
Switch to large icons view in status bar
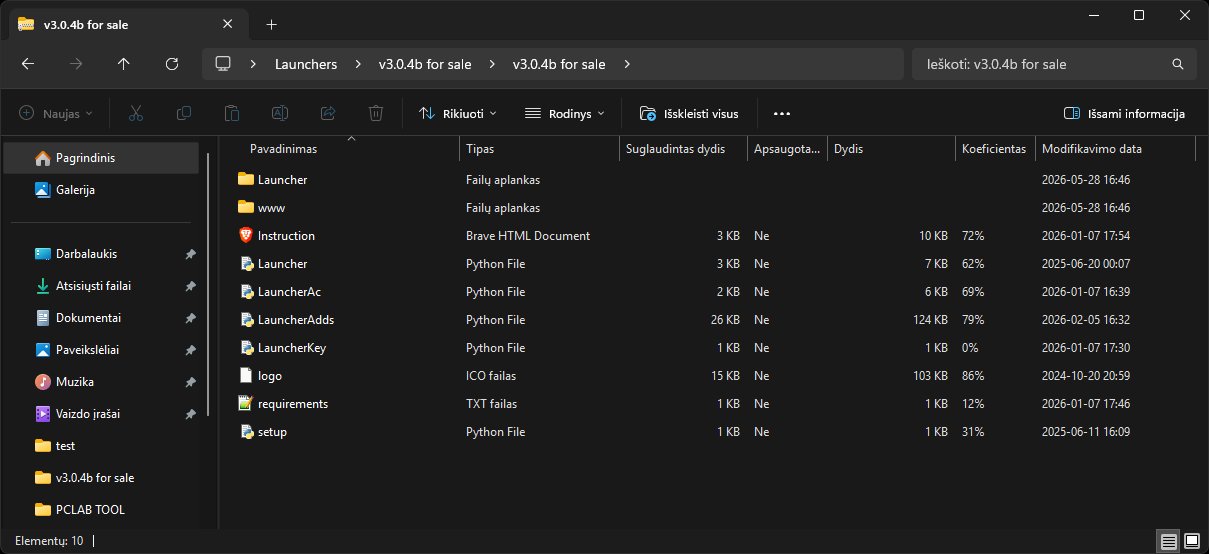[x=1192, y=541]
